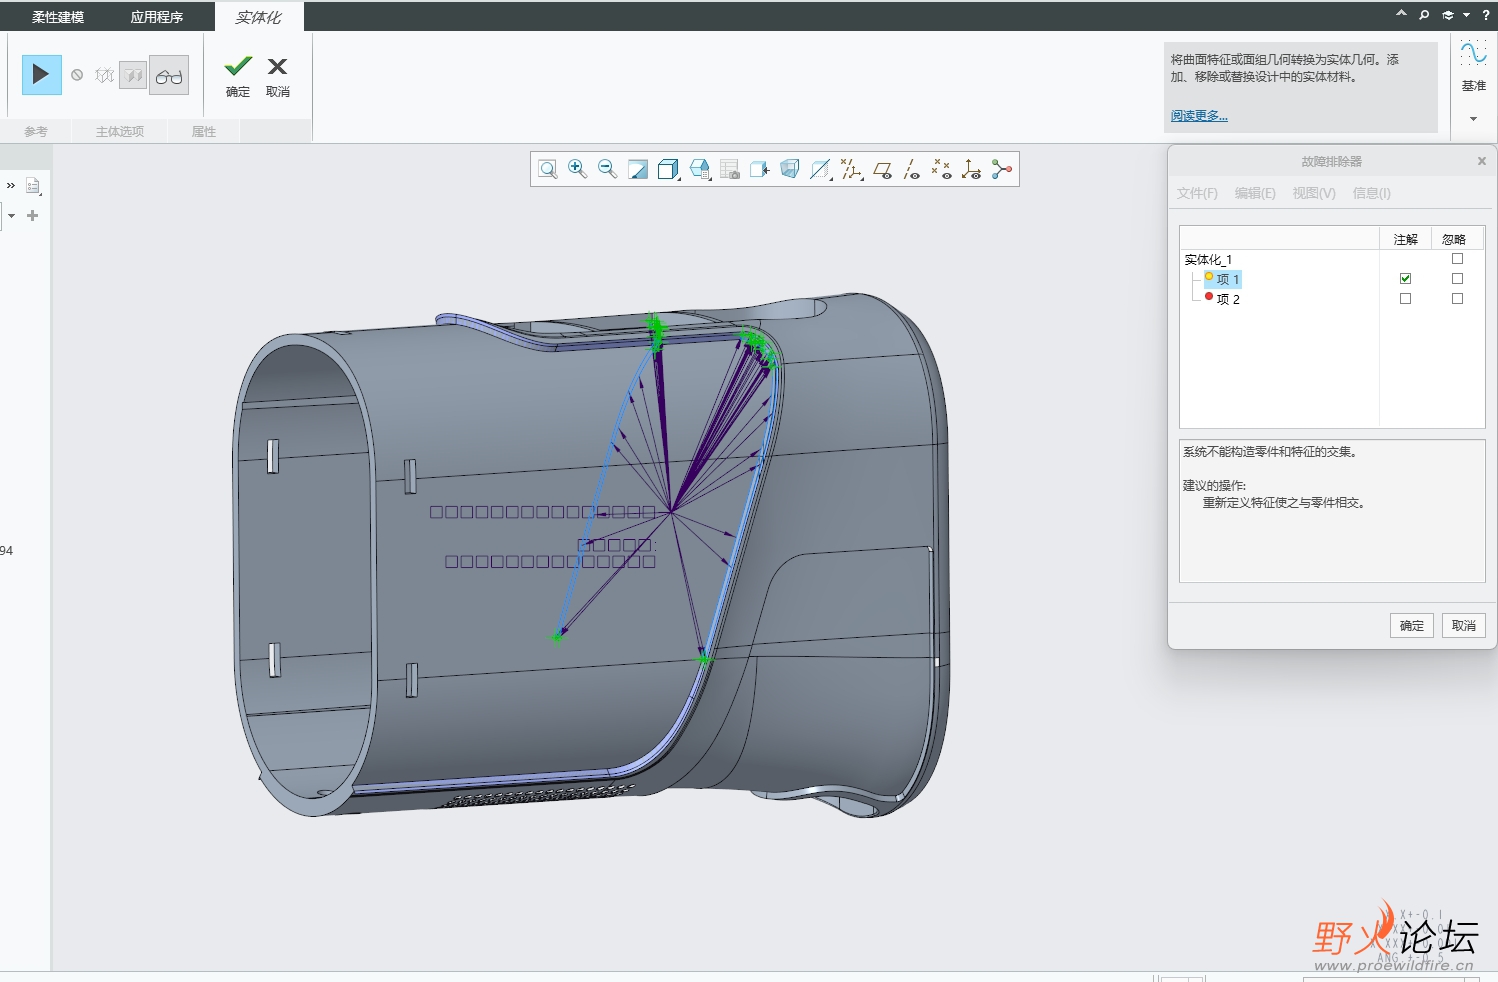Expand the 基准 group dropdown arrow

[x=1473, y=119]
